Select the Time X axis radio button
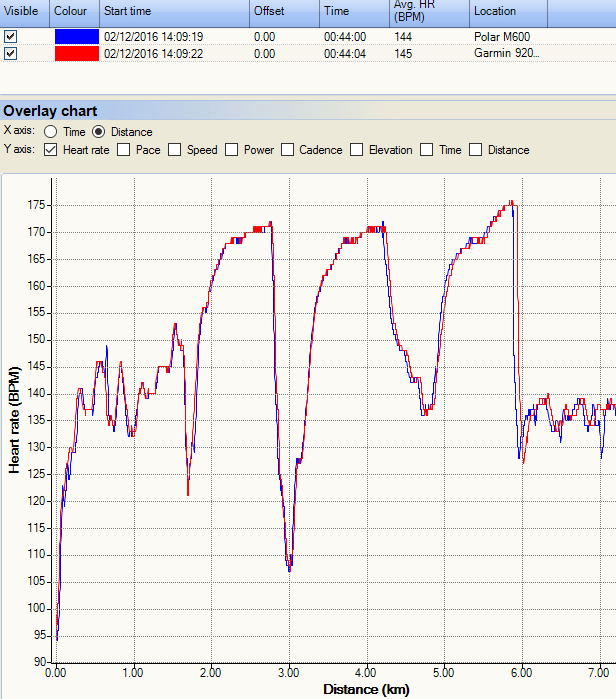The image size is (616, 699). point(50,132)
